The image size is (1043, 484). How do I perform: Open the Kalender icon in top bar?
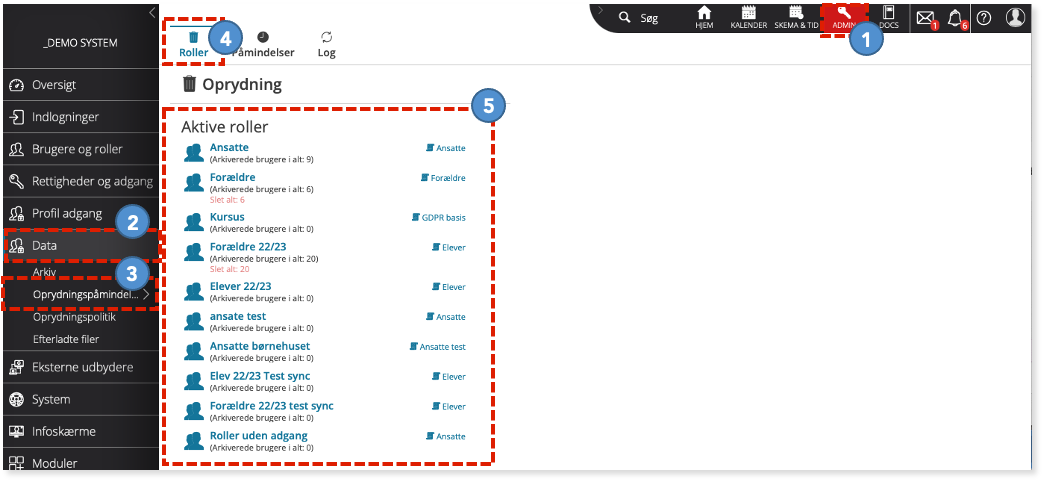(x=748, y=17)
